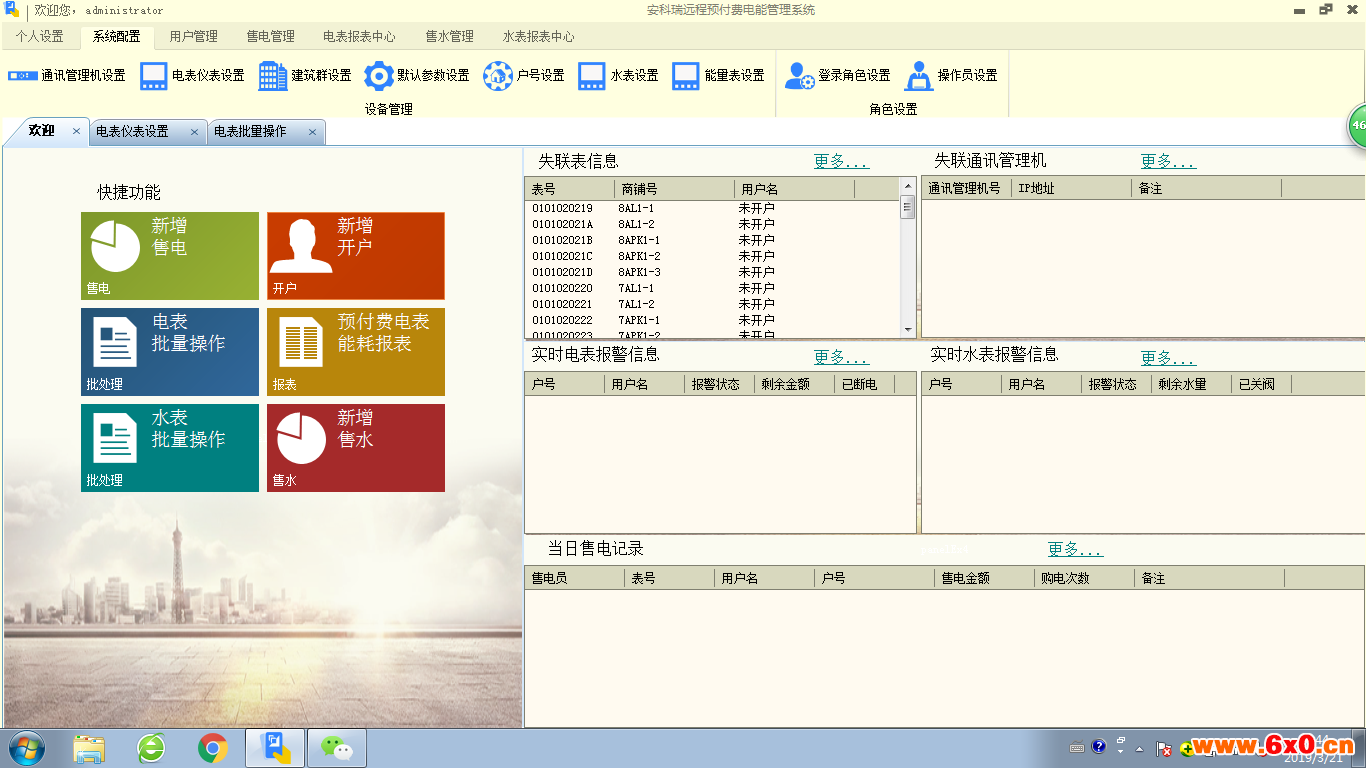
Task: Click 剩余水量 column header
Action: point(1192,384)
